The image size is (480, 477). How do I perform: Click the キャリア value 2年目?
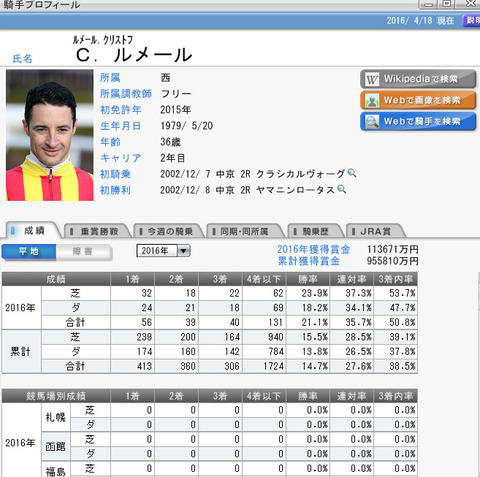[x=172, y=158]
